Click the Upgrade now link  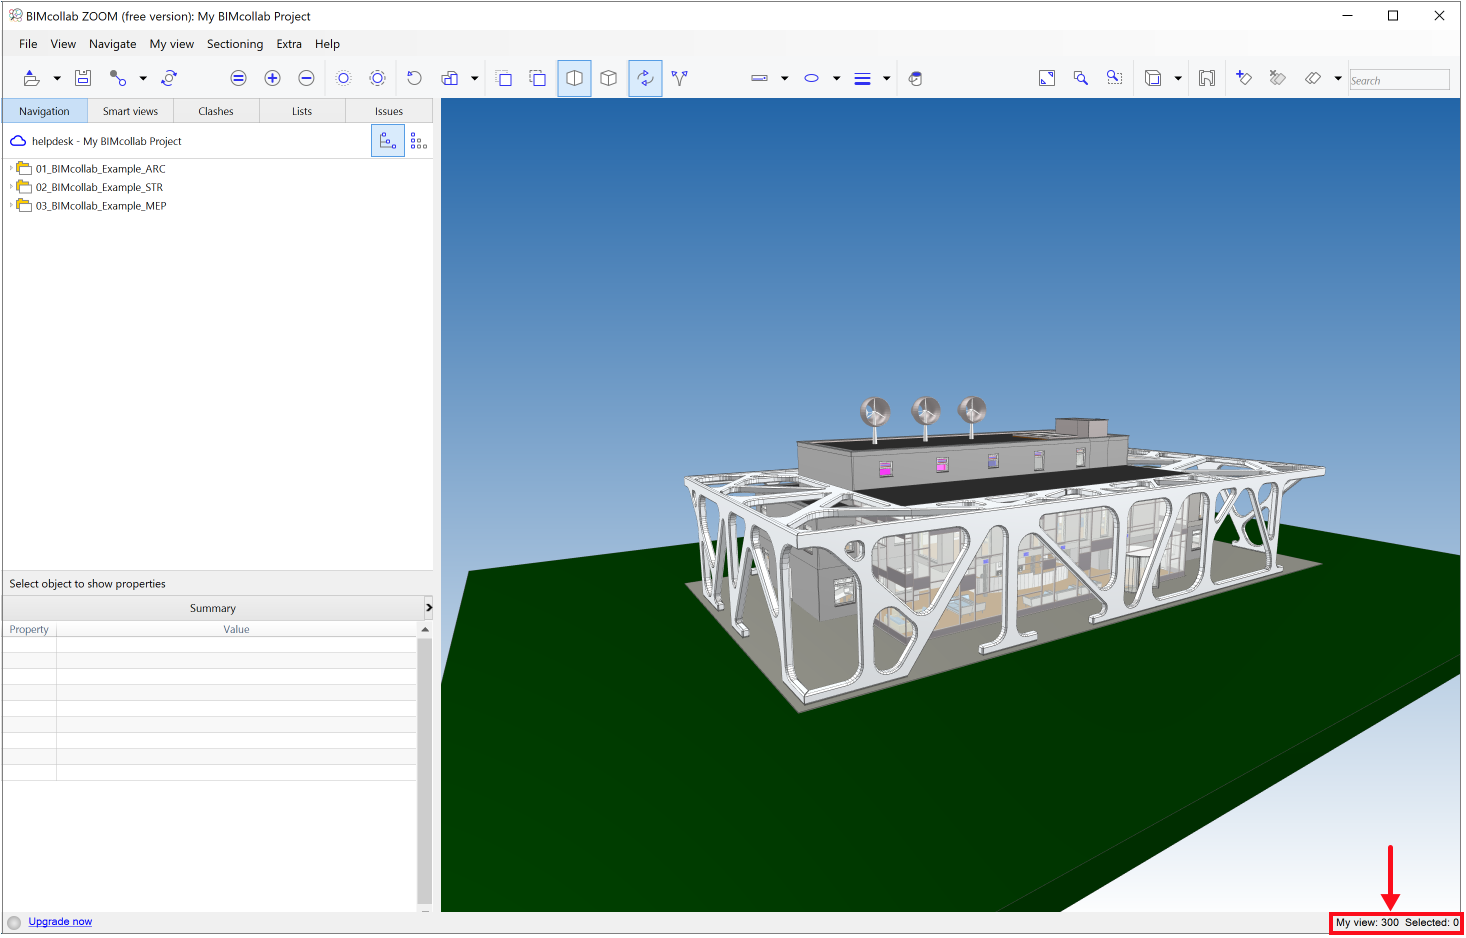(x=60, y=922)
